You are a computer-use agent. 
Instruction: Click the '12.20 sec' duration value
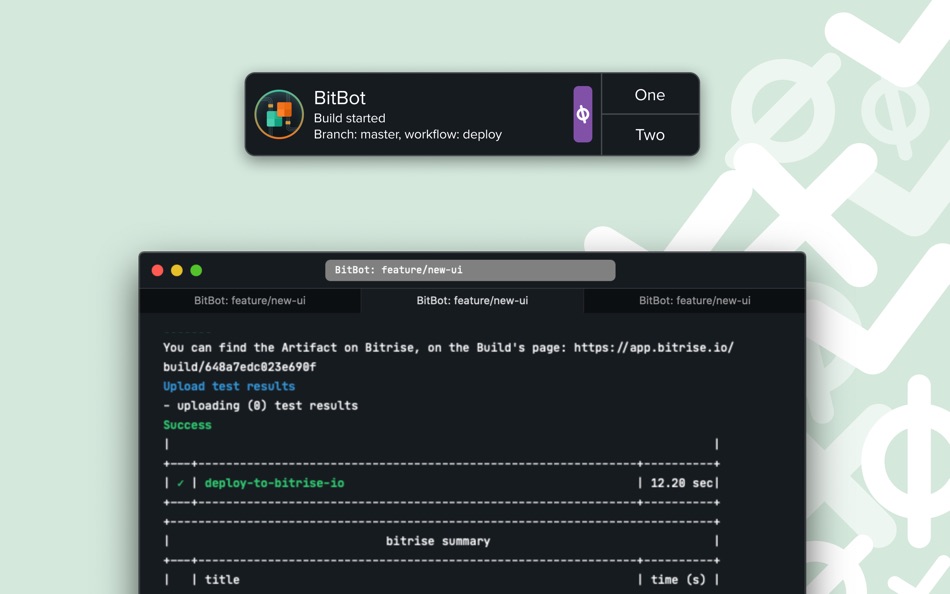click(x=681, y=483)
